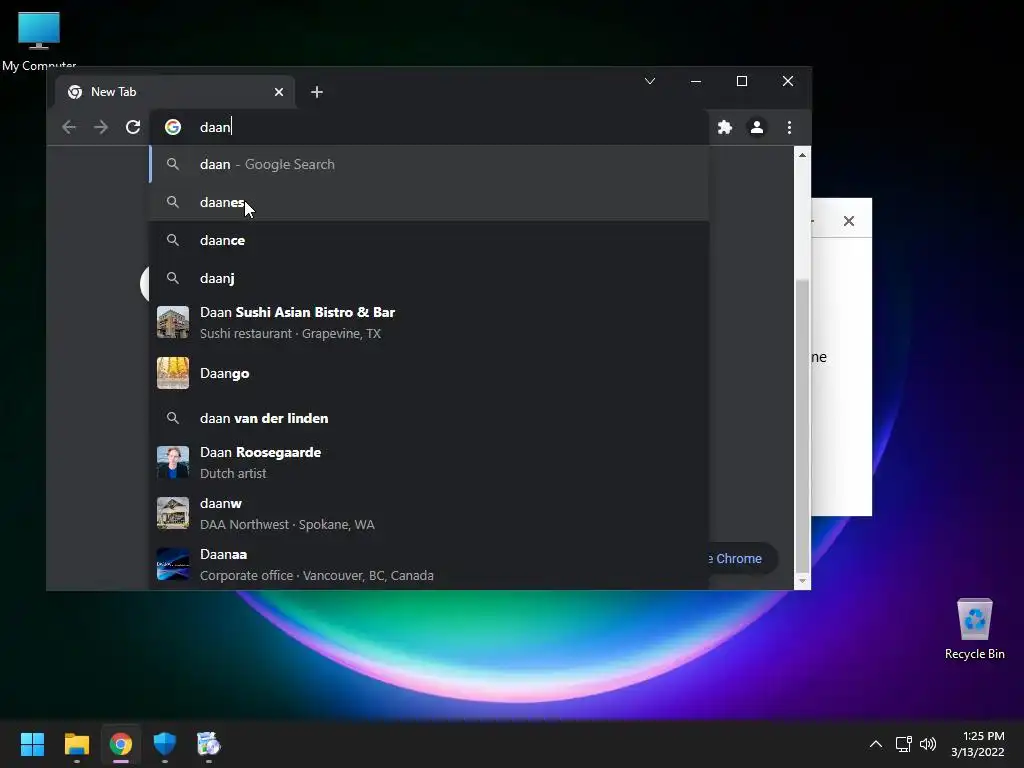Open the volume speaker tray icon
Screen dimensions: 1024x768
[928, 744]
